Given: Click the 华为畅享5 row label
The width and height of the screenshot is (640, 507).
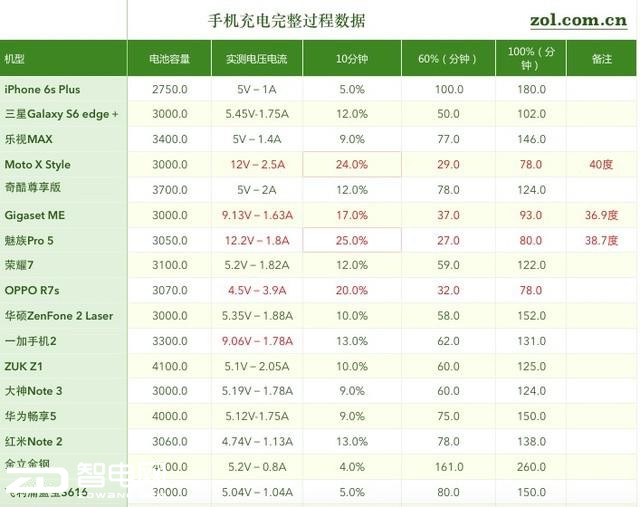Looking at the screenshot, I should 30,416.
